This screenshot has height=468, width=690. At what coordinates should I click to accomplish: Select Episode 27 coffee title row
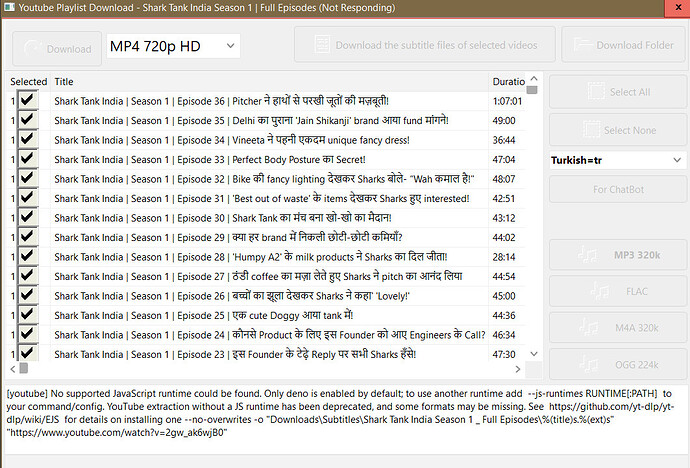point(258,276)
